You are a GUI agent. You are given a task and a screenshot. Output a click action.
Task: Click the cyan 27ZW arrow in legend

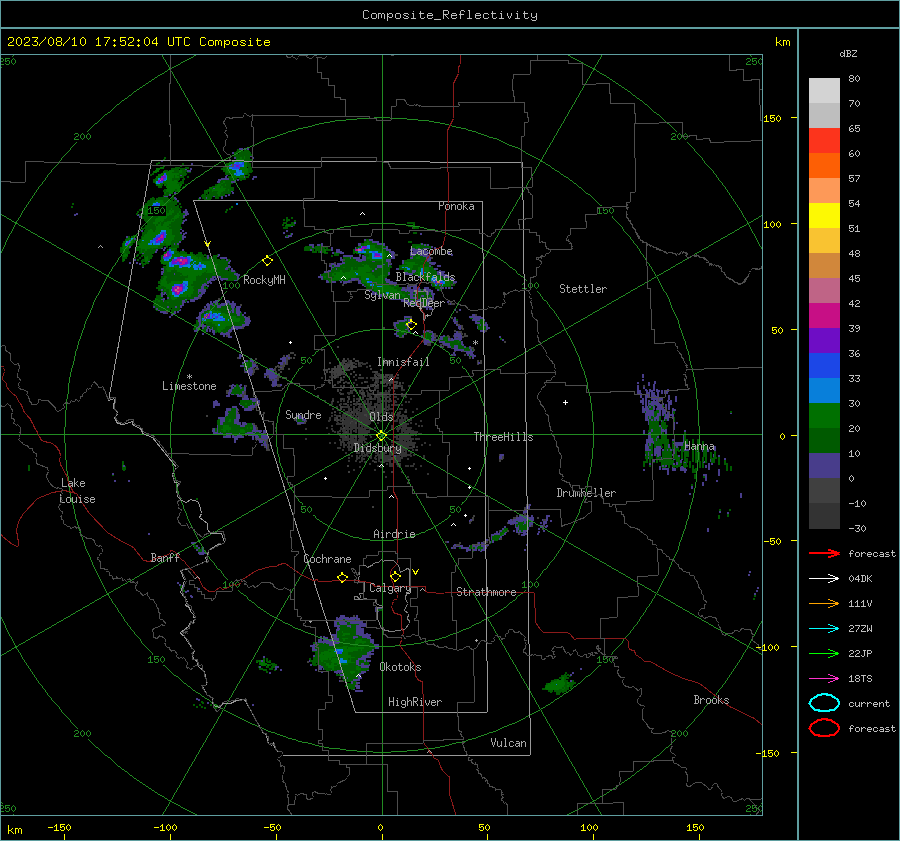click(x=824, y=628)
